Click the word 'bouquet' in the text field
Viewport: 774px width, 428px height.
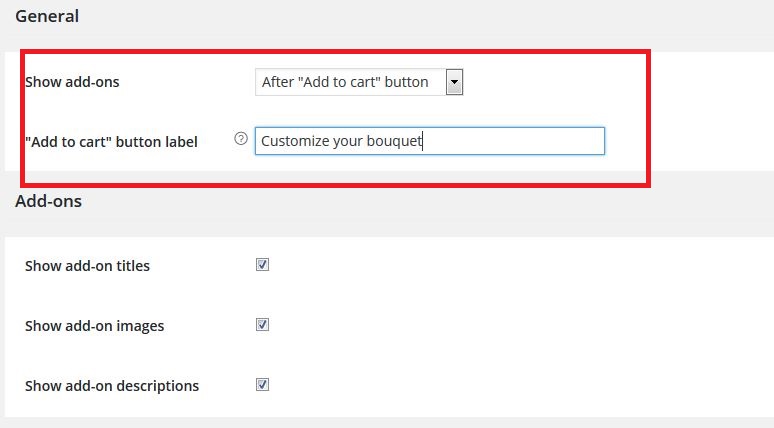tap(394, 141)
